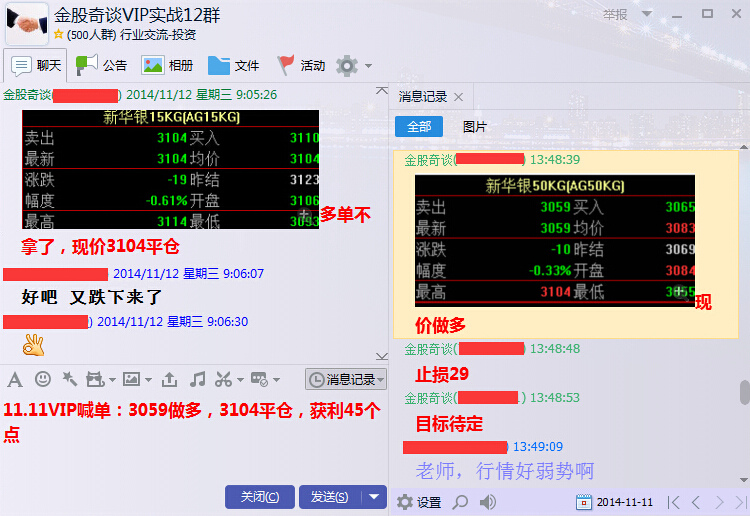This screenshot has height=516, width=750.
Task: Open the calendar date picker 2014-11-11
Action: (615, 502)
